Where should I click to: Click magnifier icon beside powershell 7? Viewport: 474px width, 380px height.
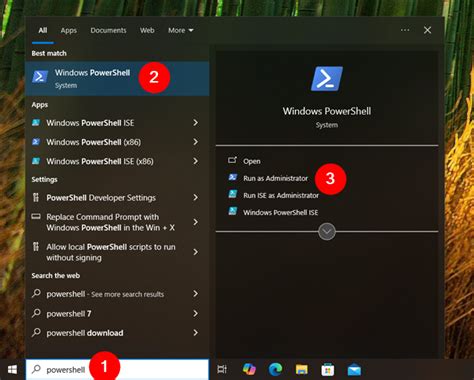pyautogui.click(x=36, y=313)
